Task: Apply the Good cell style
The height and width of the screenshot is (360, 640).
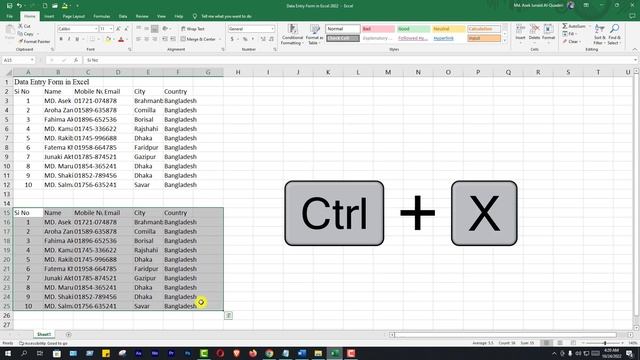Action: pyautogui.click(x=413, y=29)
